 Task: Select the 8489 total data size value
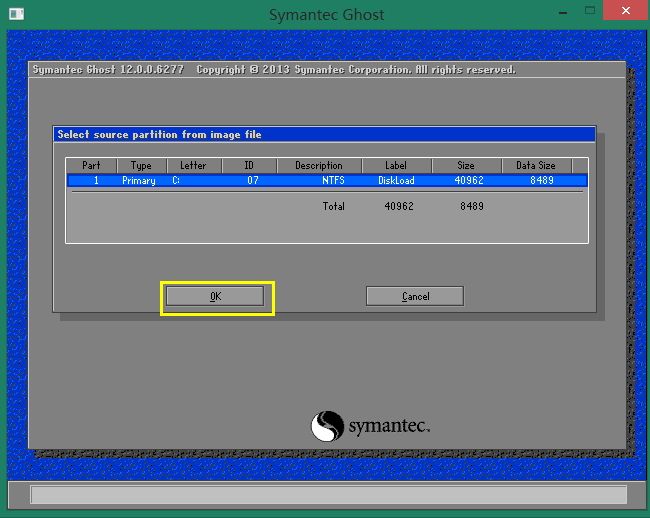pyautogui.click(x=472, y=206)
